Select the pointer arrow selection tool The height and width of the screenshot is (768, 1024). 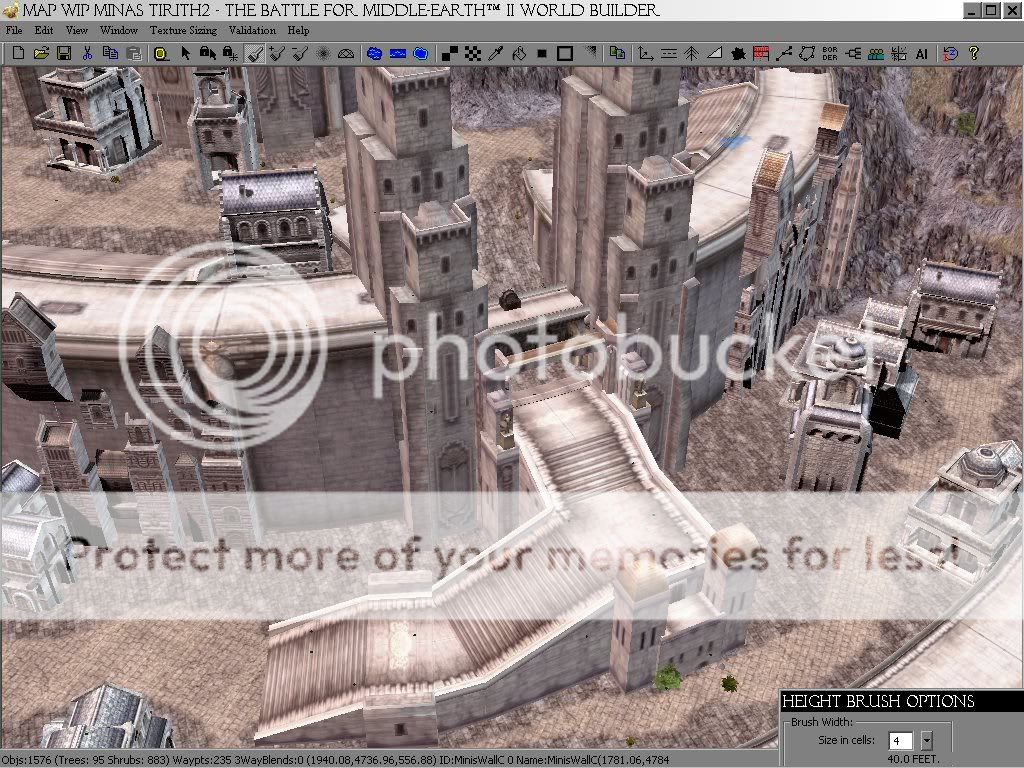tap(185, 53)
